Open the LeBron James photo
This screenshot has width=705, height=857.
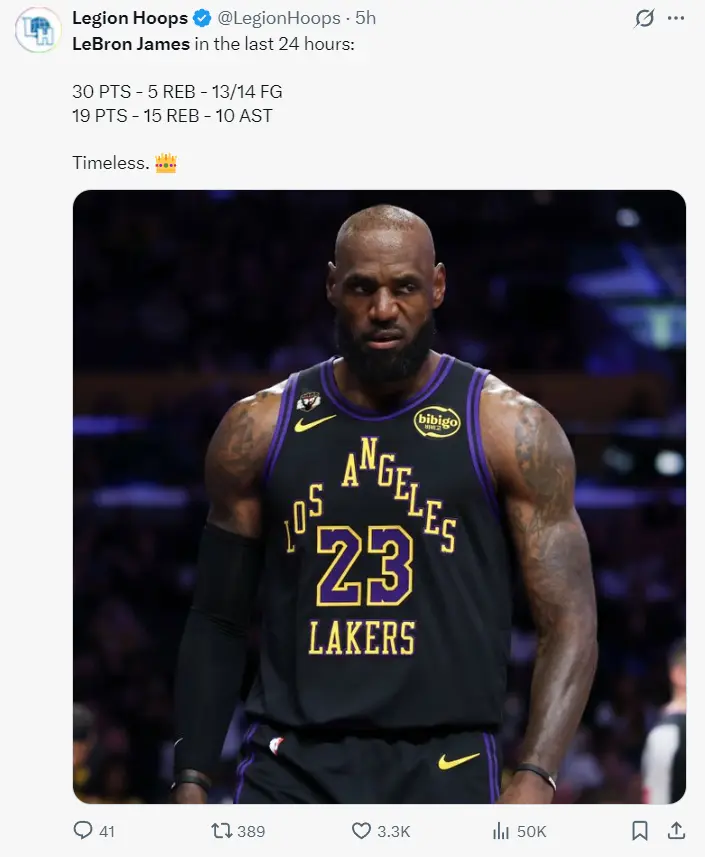coord(379,497)
